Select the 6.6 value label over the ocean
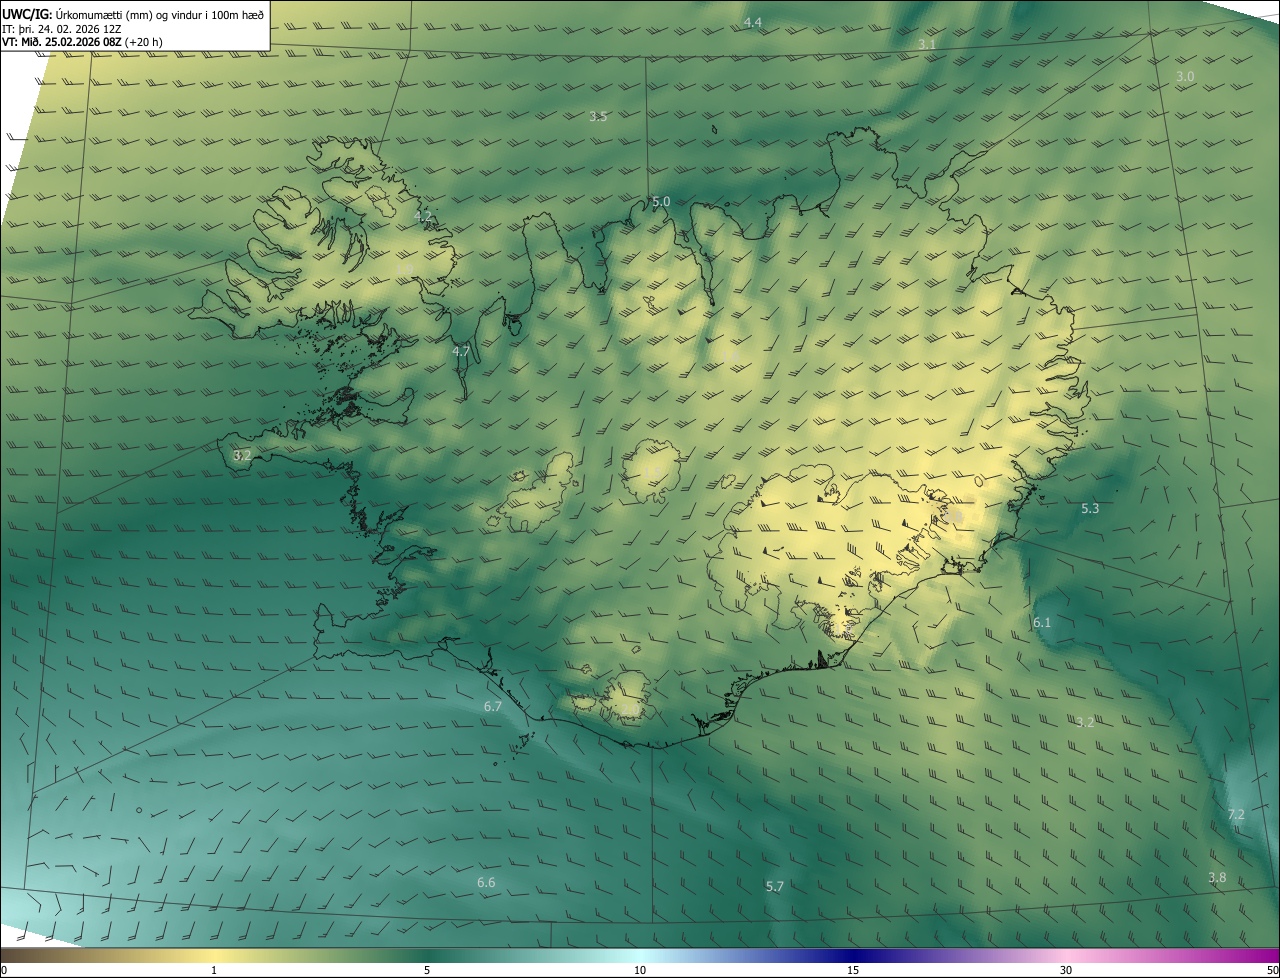Image resolution: width=1280 pixels, height=978 pixels. 486,882
